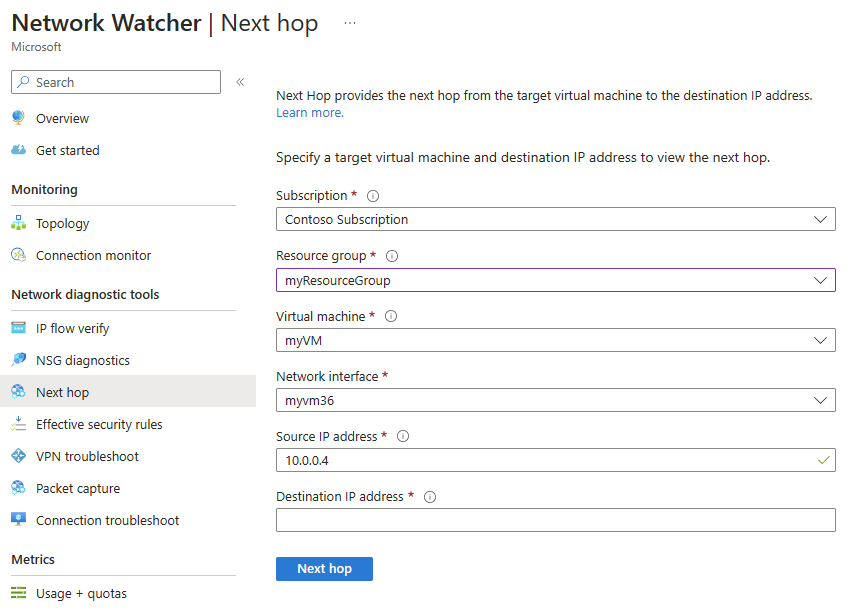This screenshot has width=853, height=610.
Task: Open the Subscription dropdown
Action: [x=556, y=219]
